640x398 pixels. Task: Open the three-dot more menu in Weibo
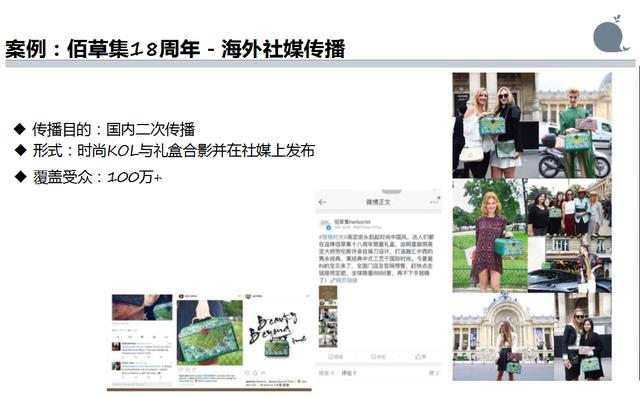click(x=433, y=202)
